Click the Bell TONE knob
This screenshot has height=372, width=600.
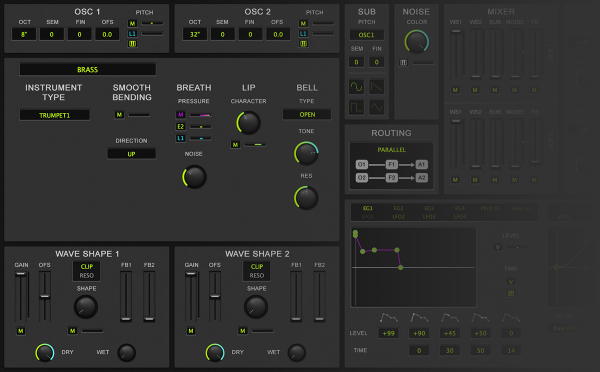306,153
